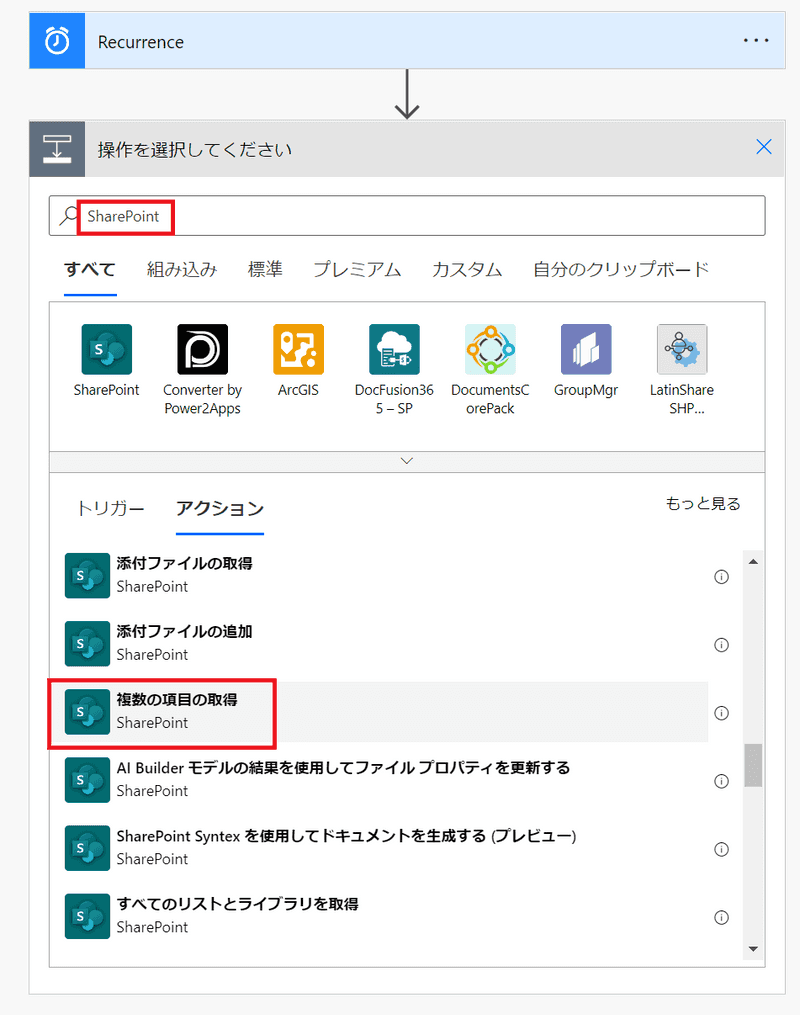Expand the connector list with chevron
The width and height of the screenshot is (800, 1015).
click(406, 461)
